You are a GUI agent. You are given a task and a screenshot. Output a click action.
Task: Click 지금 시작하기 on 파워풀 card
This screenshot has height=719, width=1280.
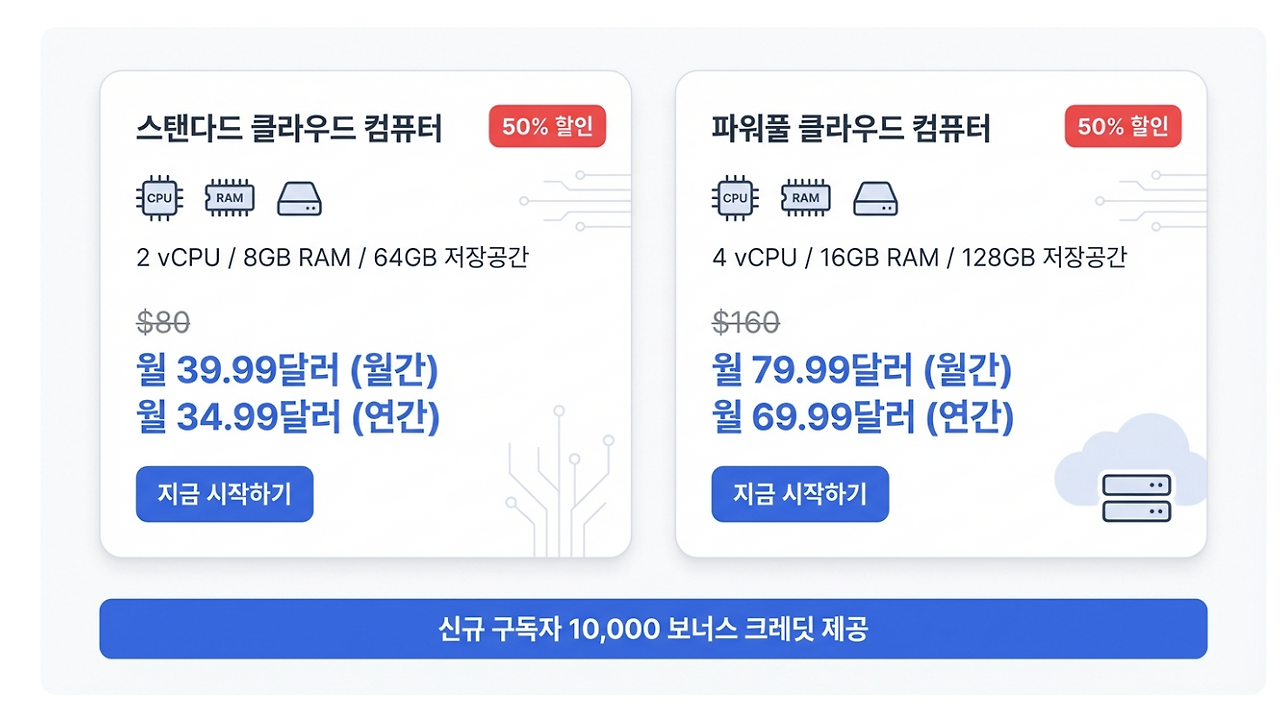(800, 494)
